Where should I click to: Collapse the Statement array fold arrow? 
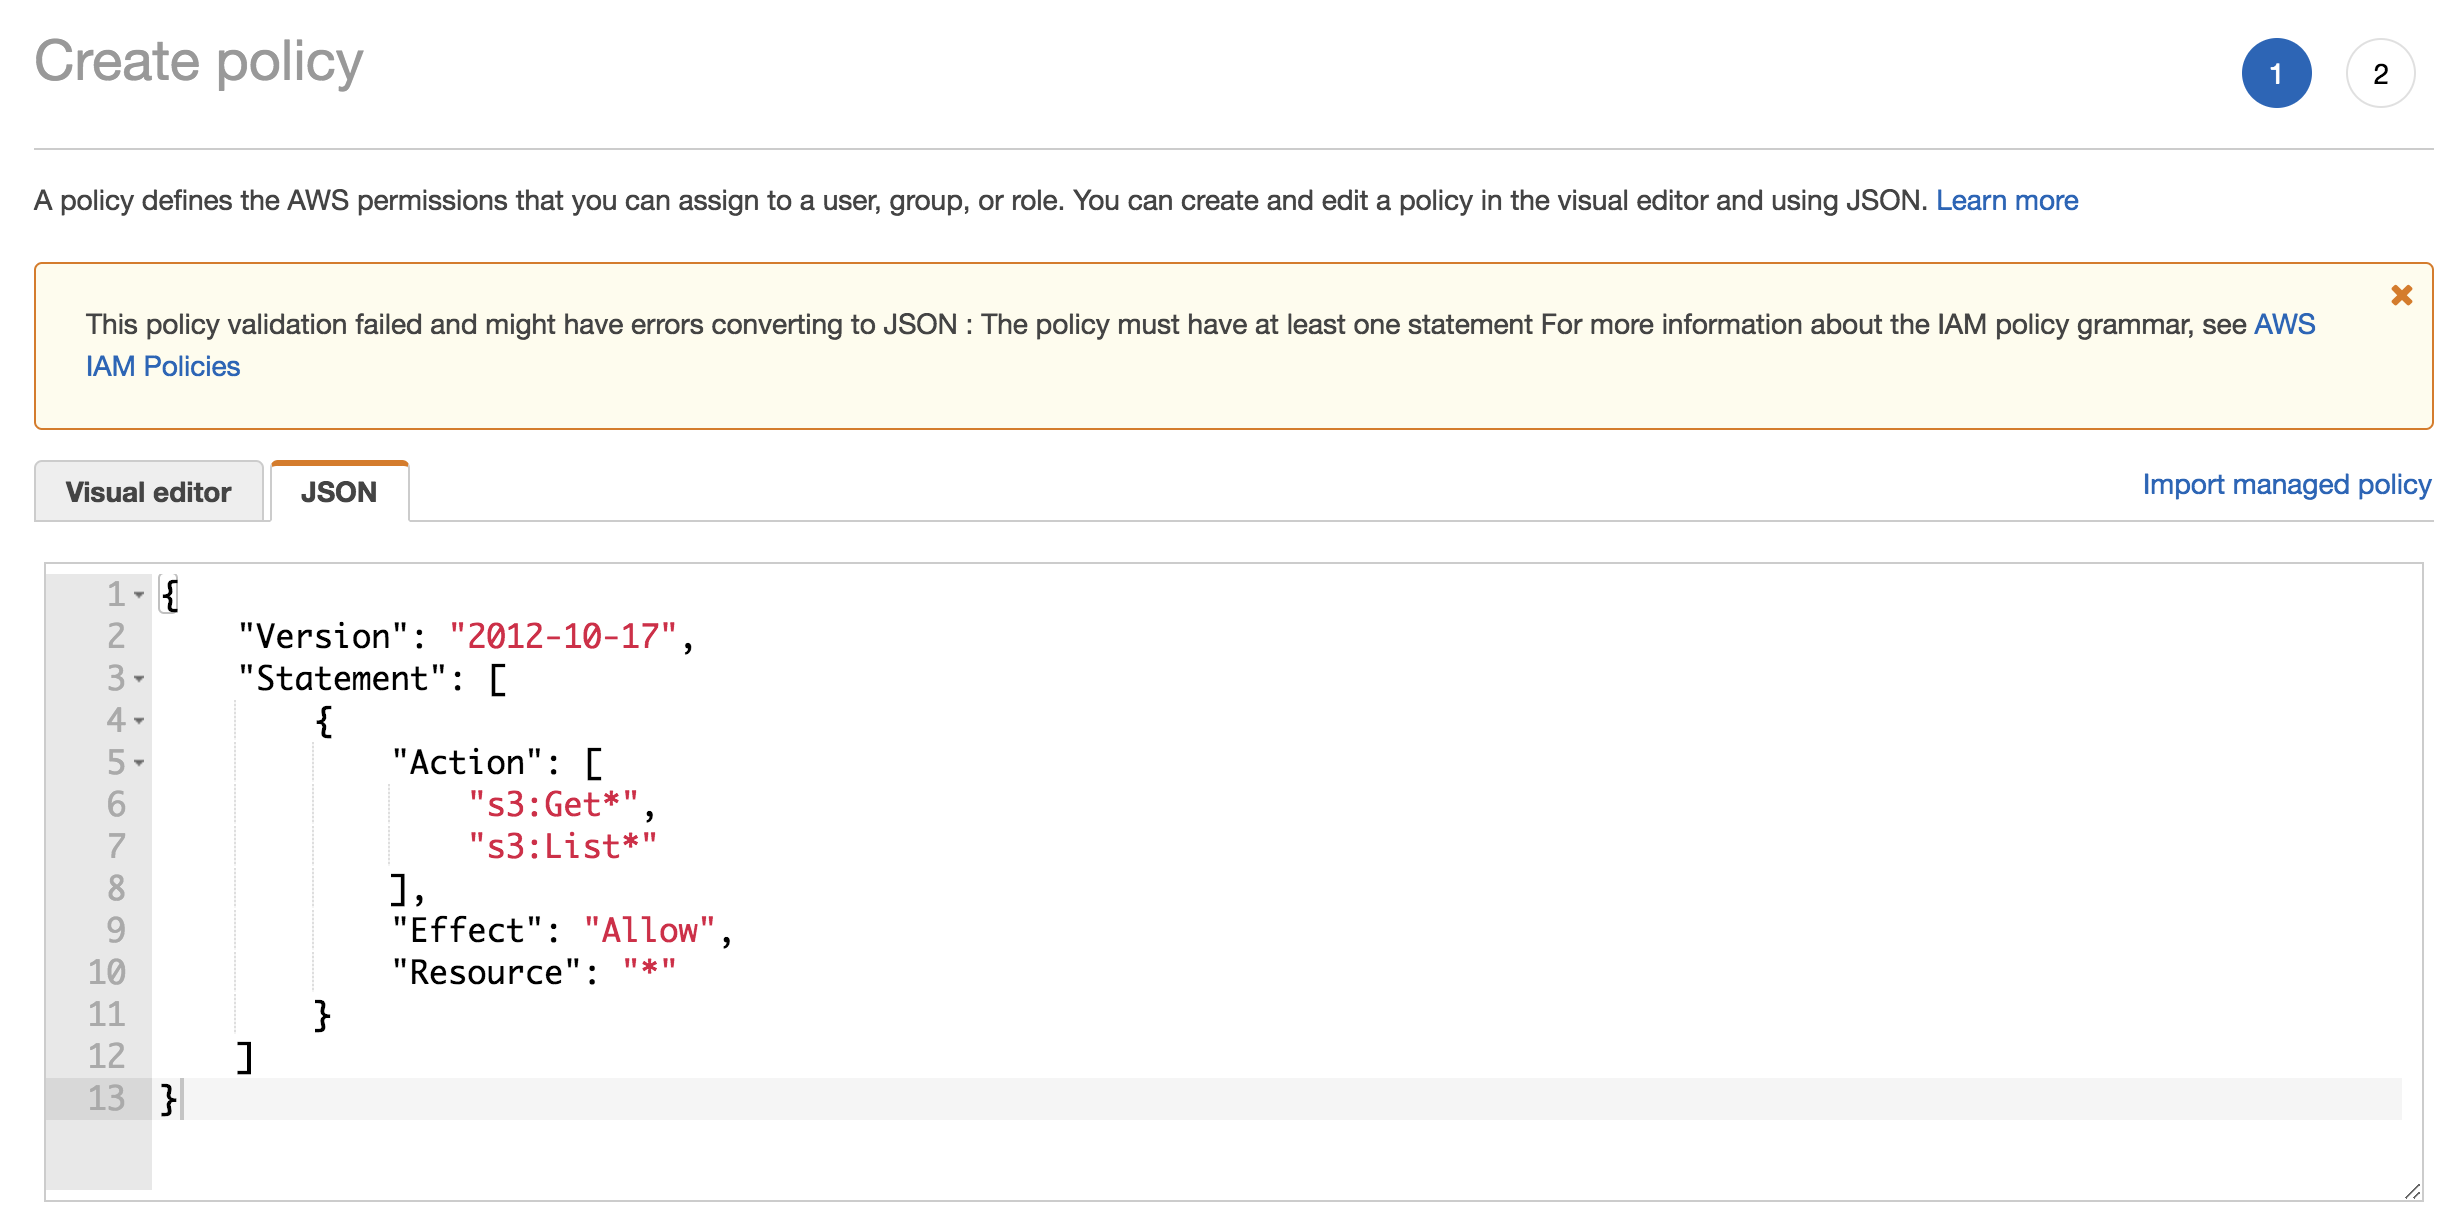(139, 679)
